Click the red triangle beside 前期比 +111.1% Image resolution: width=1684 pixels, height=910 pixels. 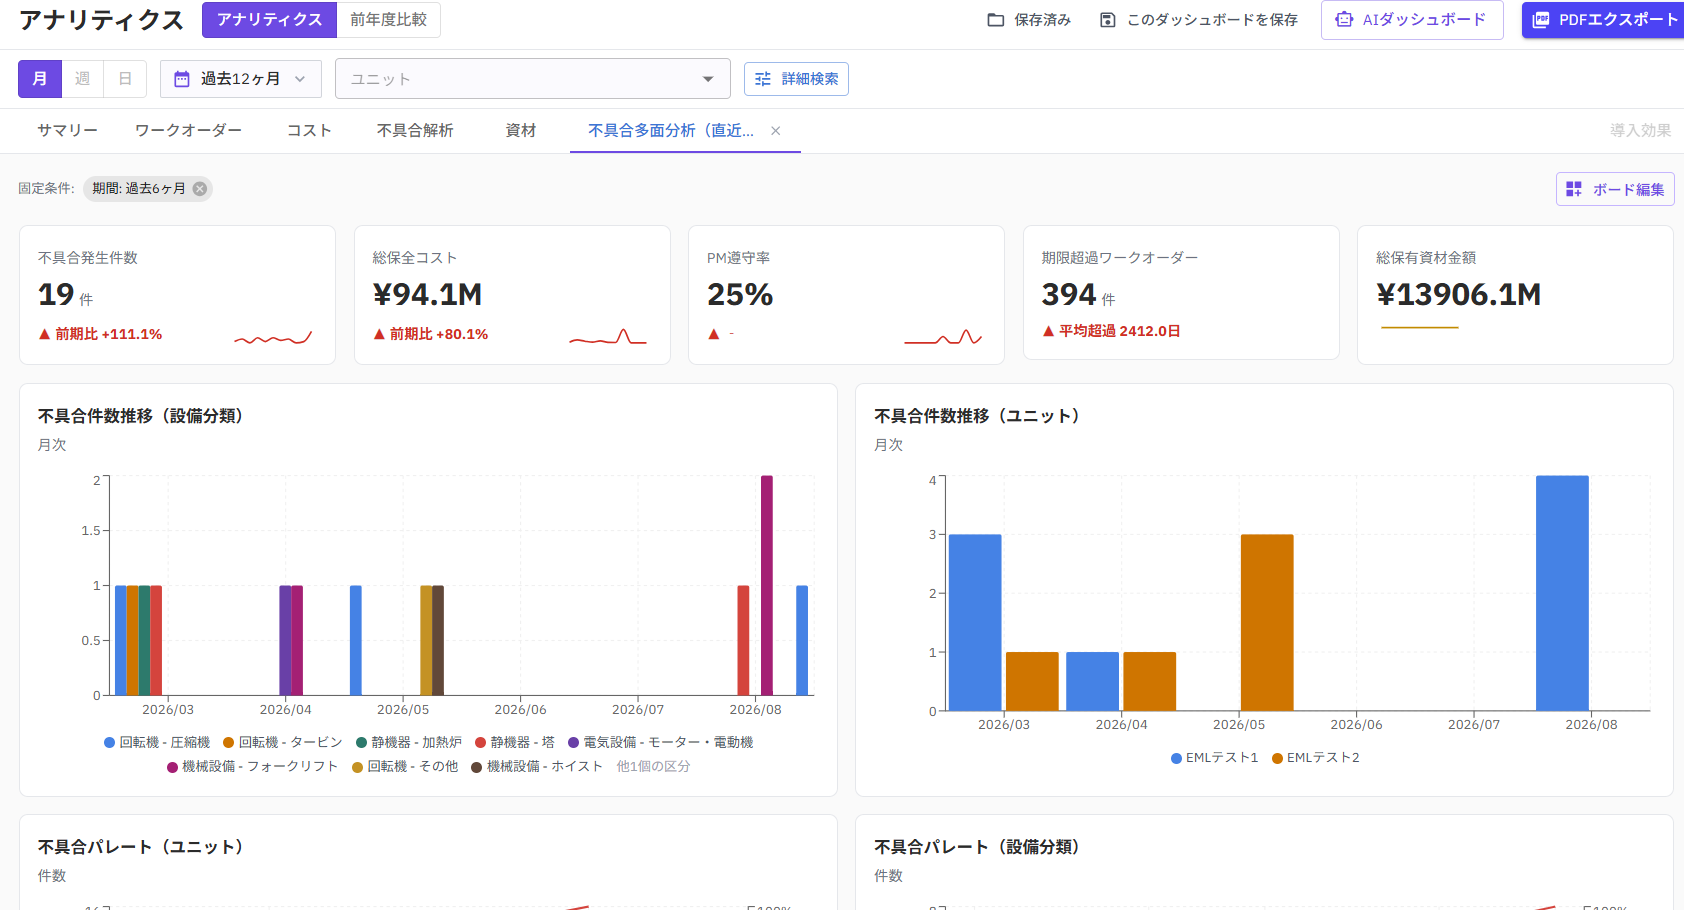tap(44, 334)
